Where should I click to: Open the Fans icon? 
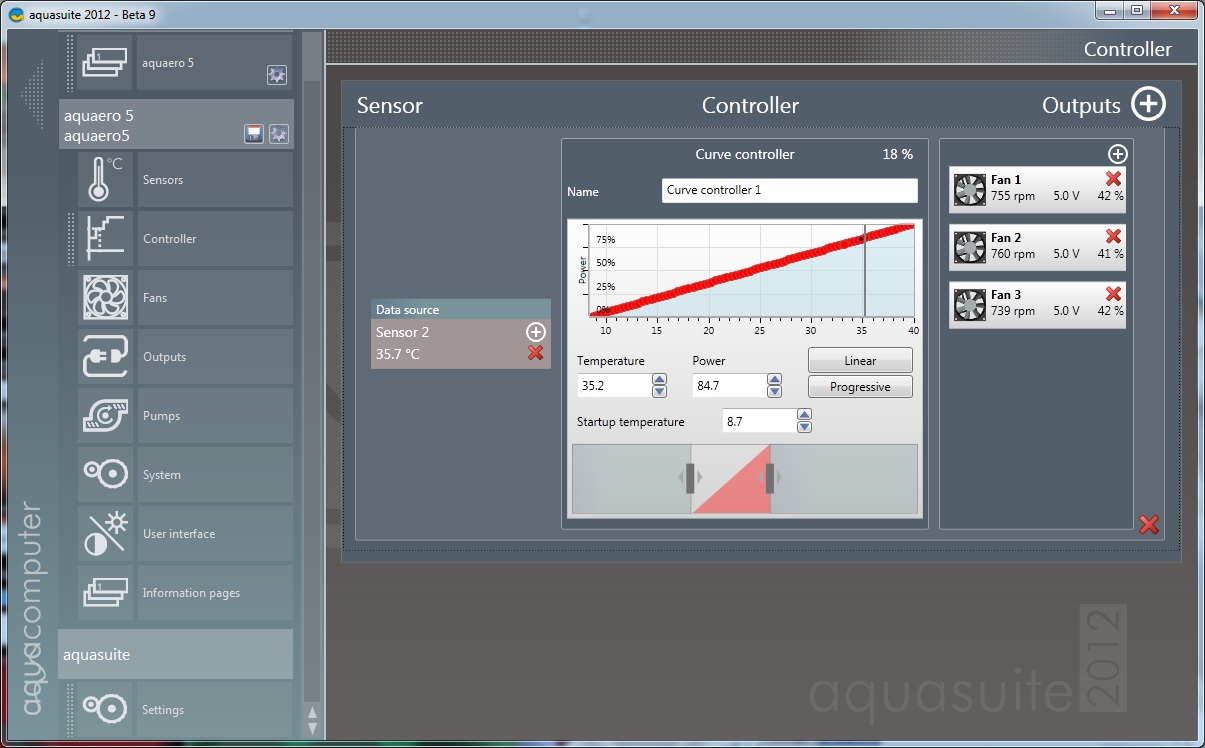[105, 298]
